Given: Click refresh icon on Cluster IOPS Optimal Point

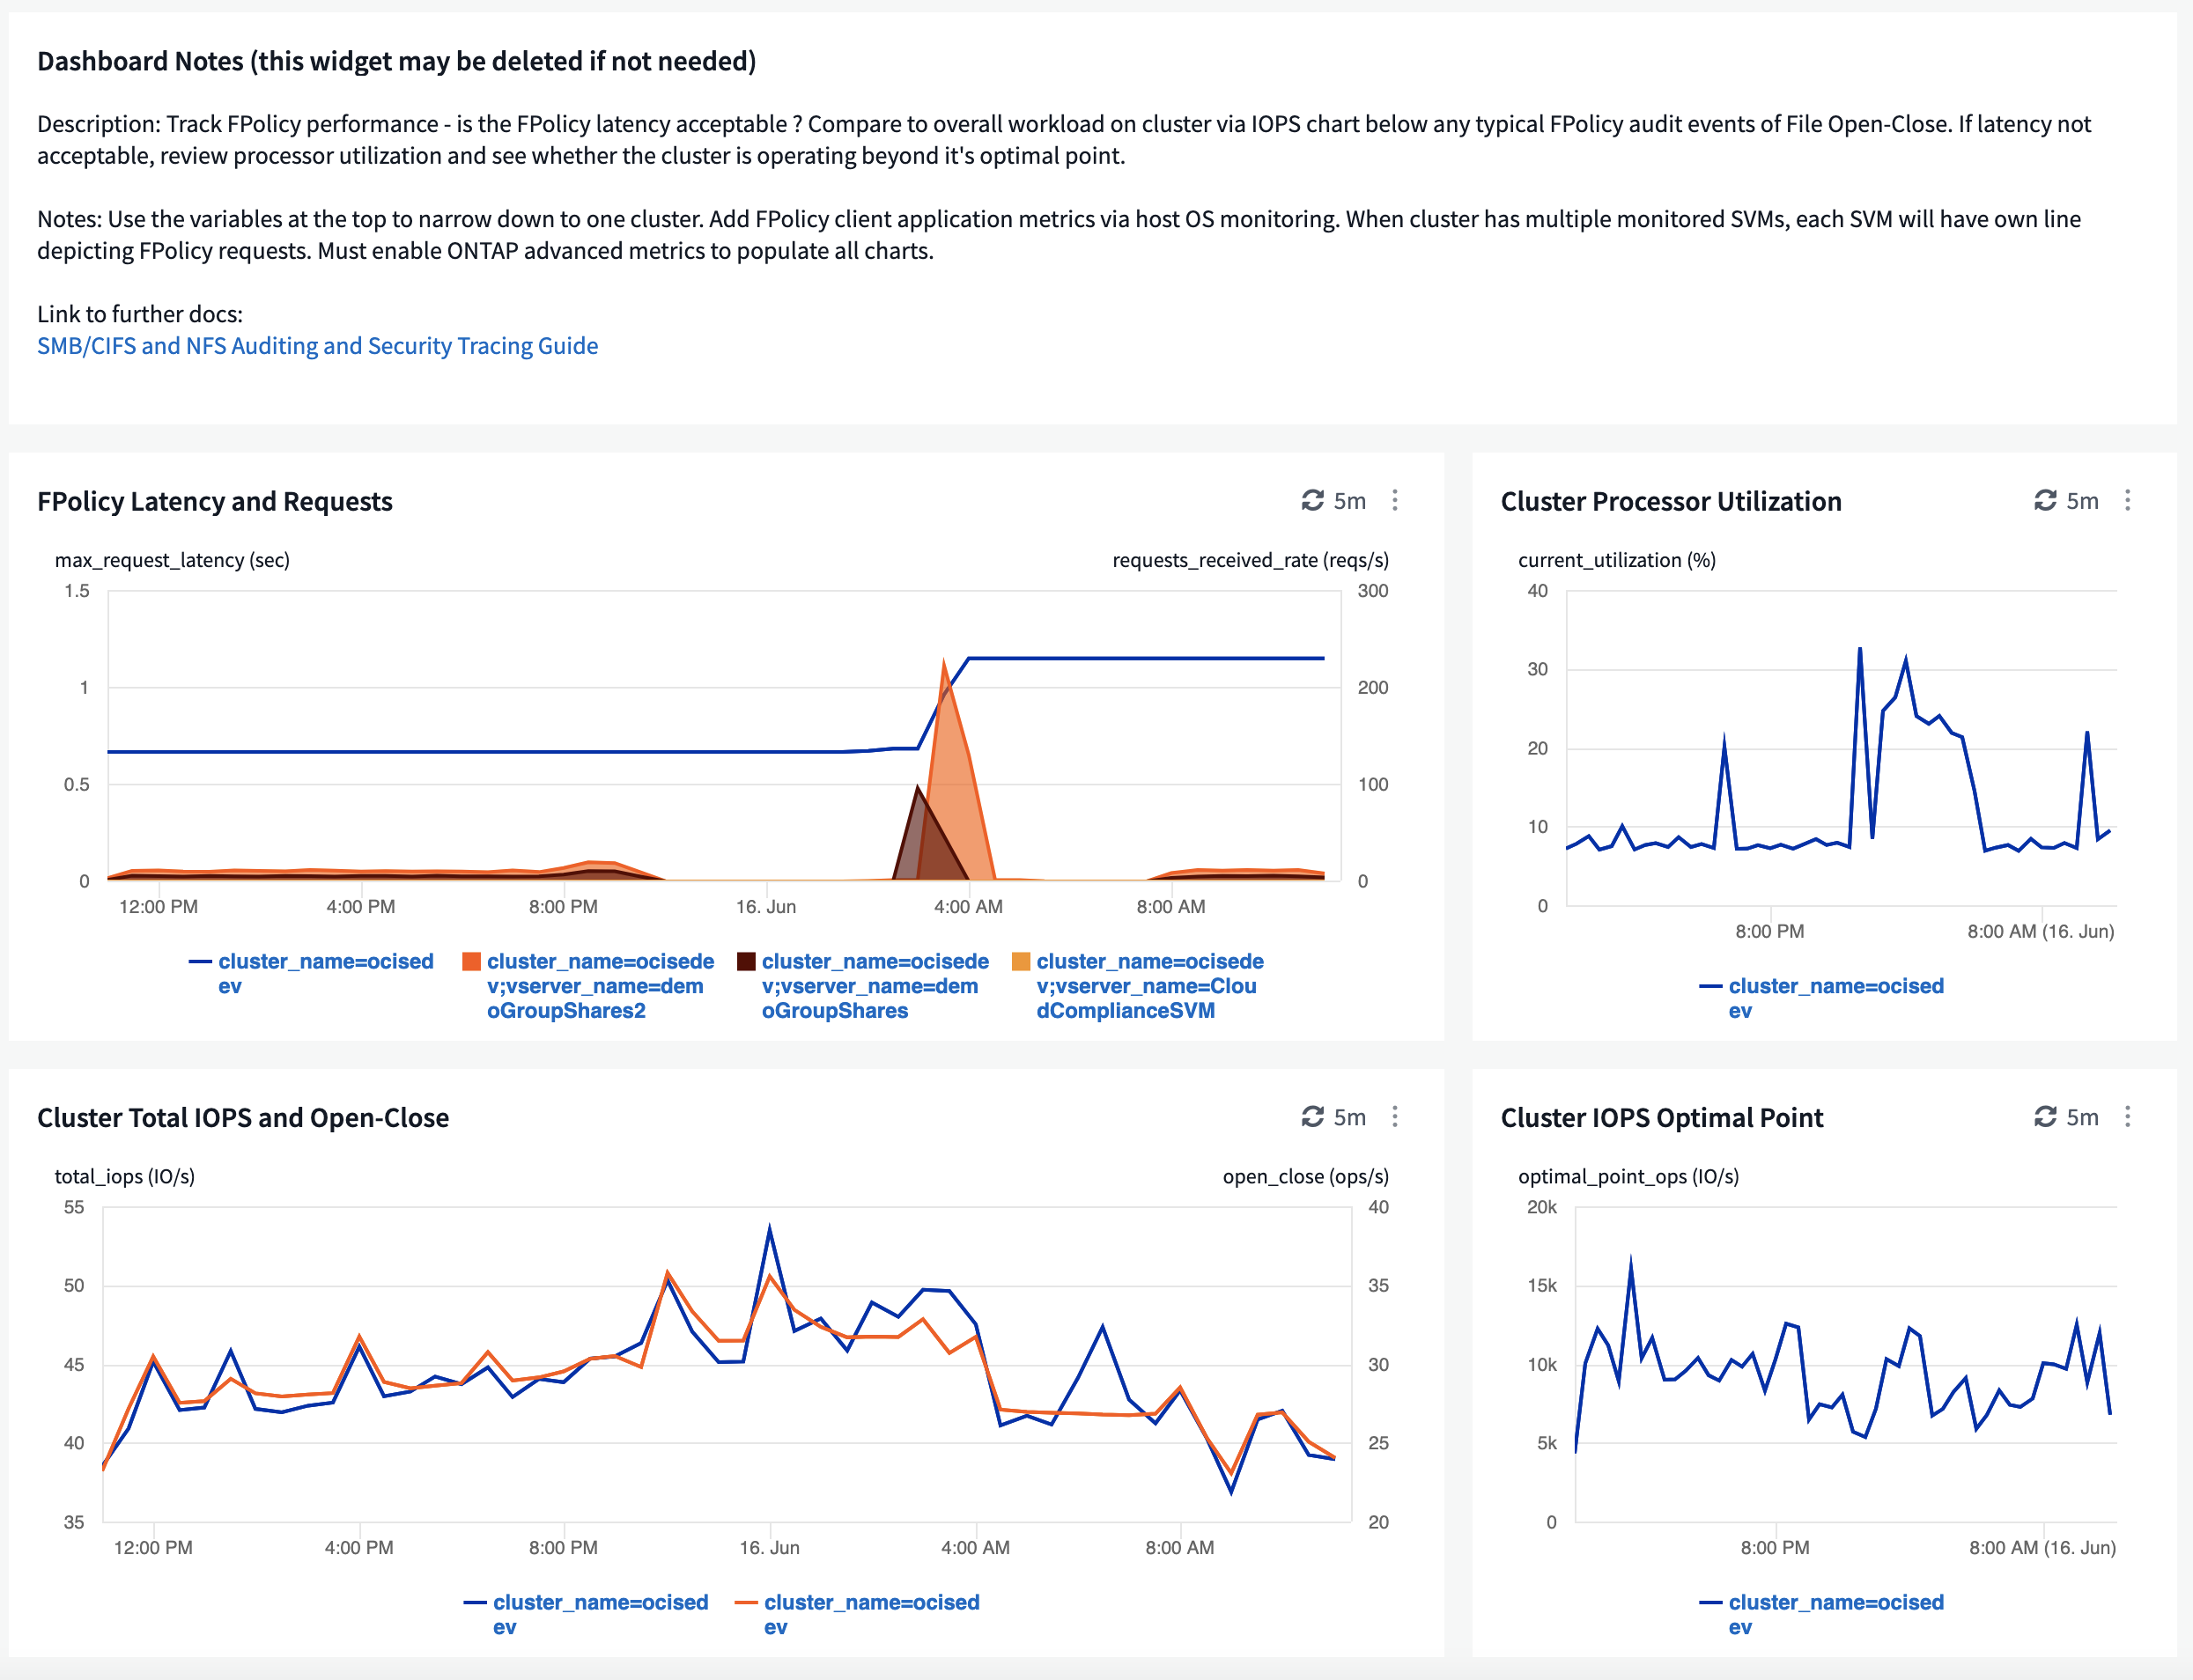Looking at the screenshot, I should pos(2045,1116).
